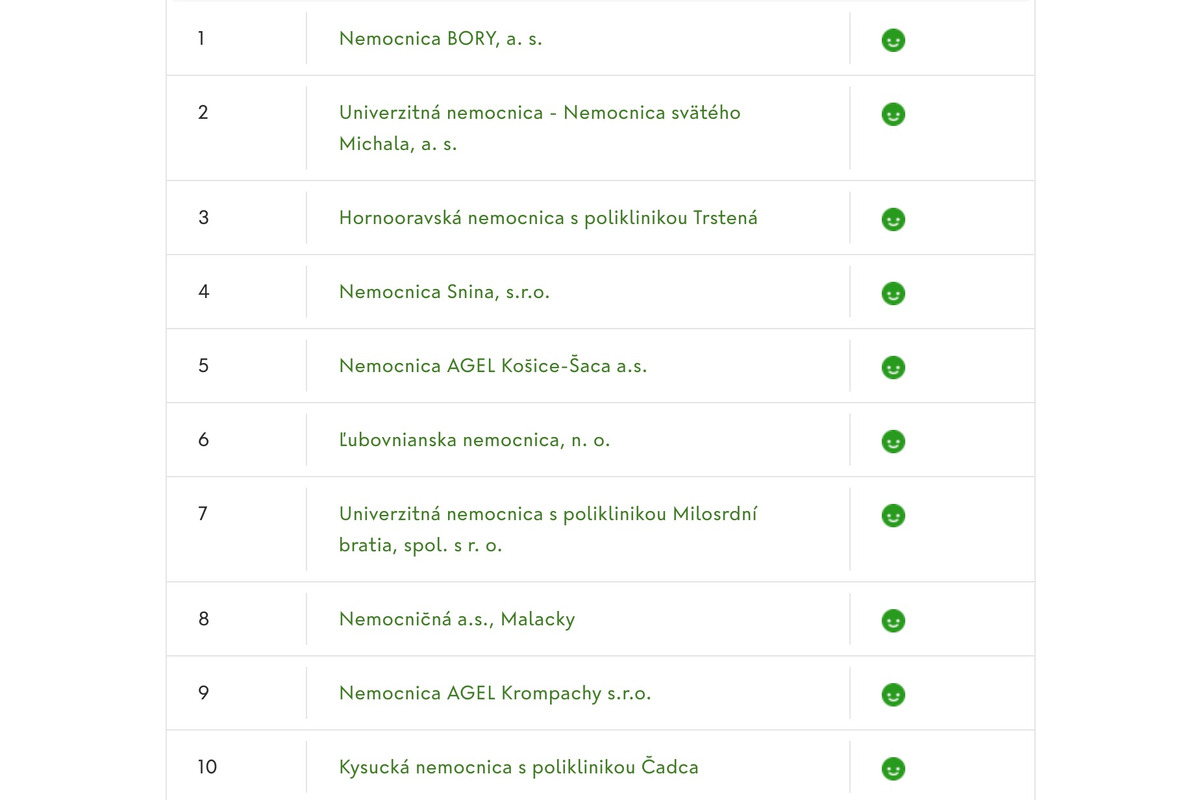Click the smiley icon beside Milosrdní bratia hospital
This screenshot has width=1200, height=800.
(x=893, y=515)
